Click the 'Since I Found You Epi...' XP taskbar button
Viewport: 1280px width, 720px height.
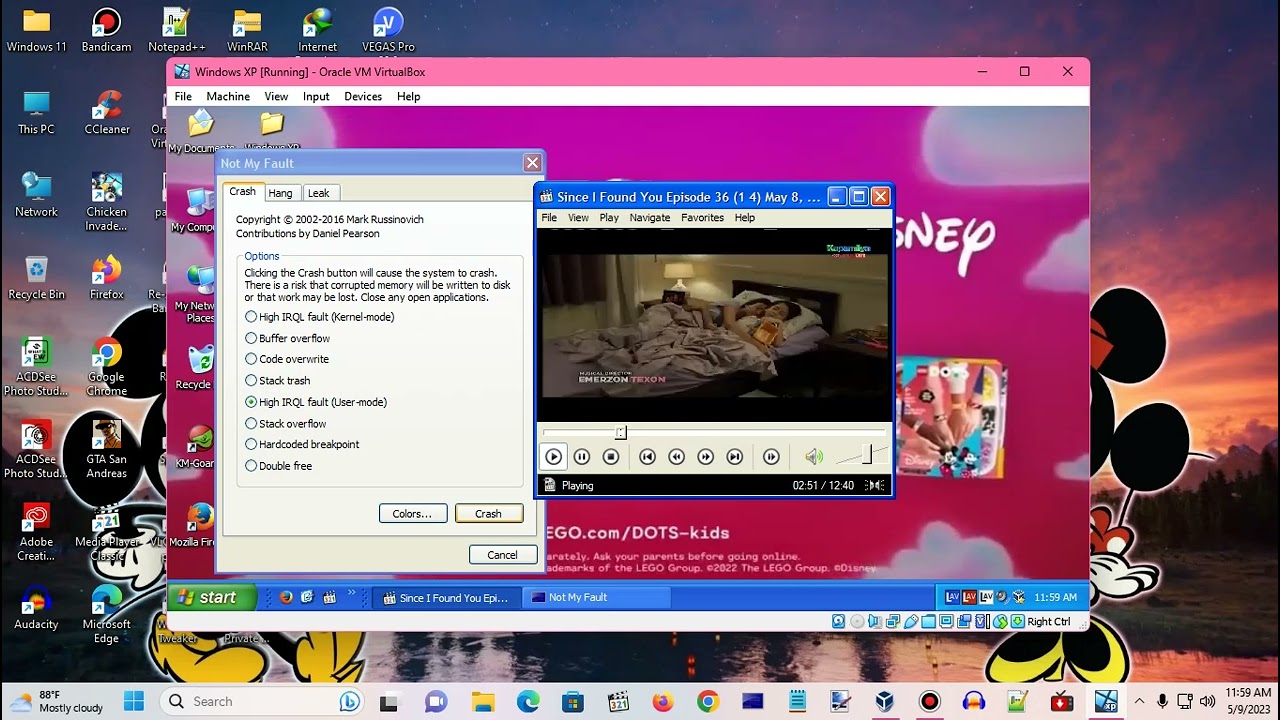click(447, 597)
